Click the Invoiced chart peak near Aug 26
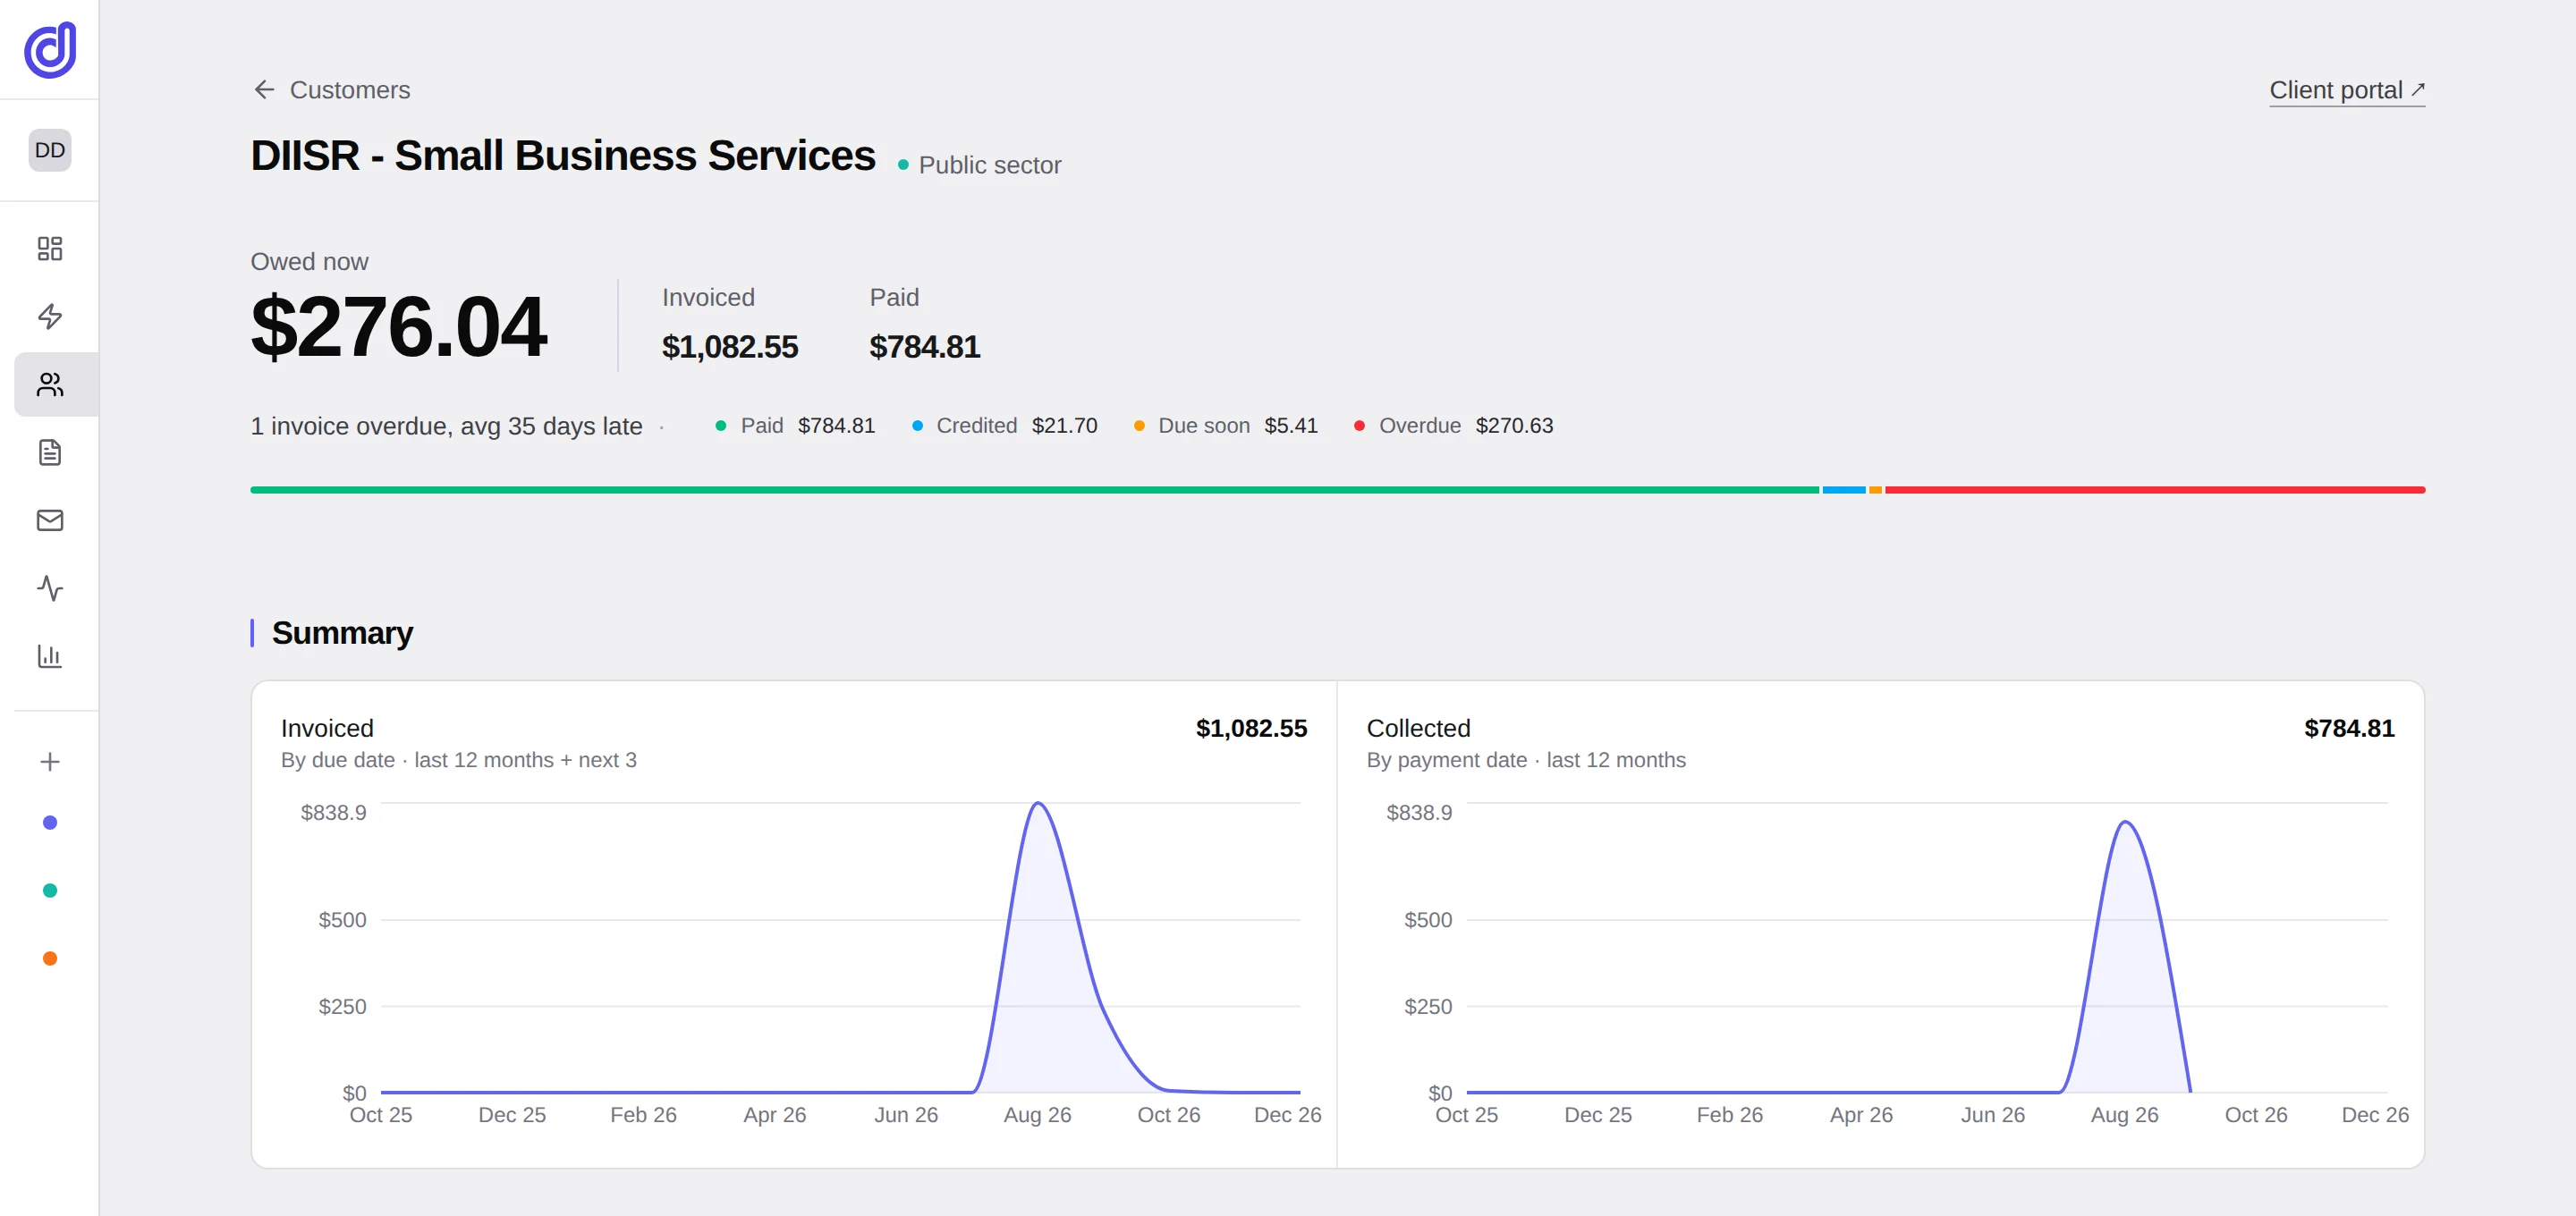 (1038, 805)
